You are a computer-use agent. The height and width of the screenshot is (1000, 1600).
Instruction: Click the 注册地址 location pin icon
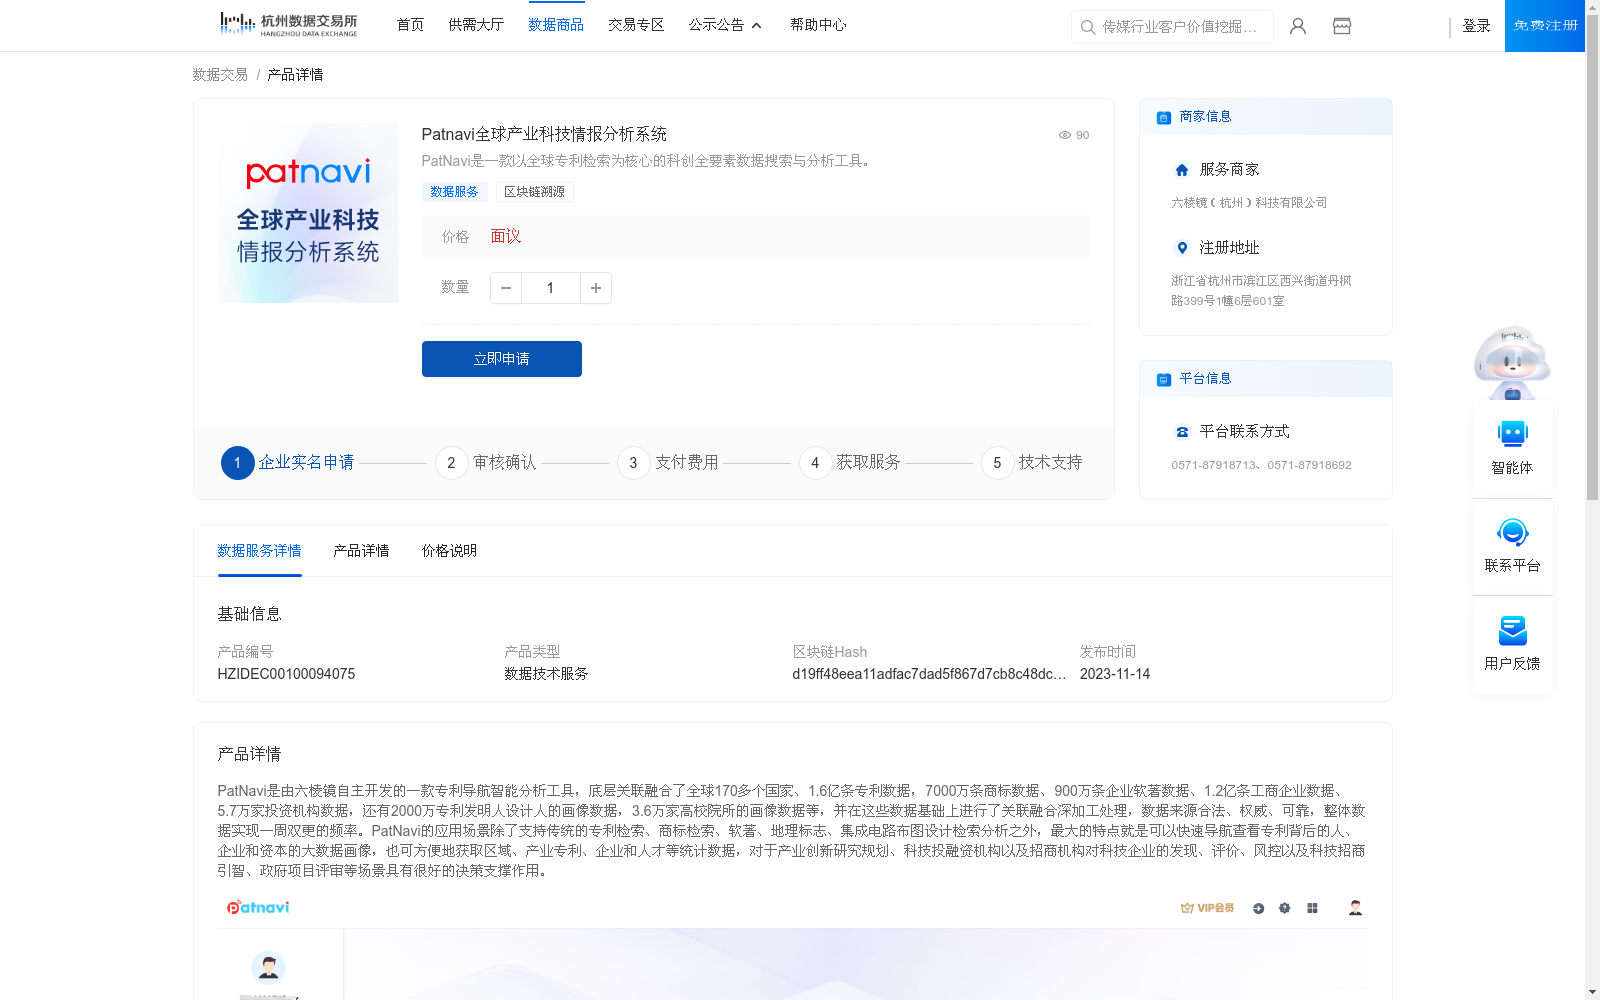pos(1182,248)
